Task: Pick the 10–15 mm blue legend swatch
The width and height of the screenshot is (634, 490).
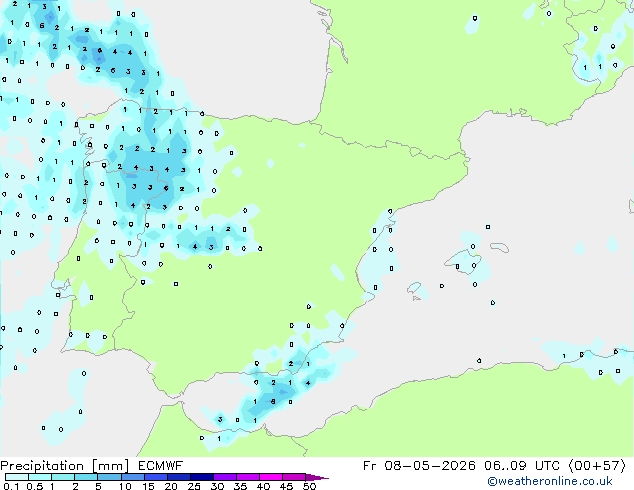Action: (x=133, y=477)
